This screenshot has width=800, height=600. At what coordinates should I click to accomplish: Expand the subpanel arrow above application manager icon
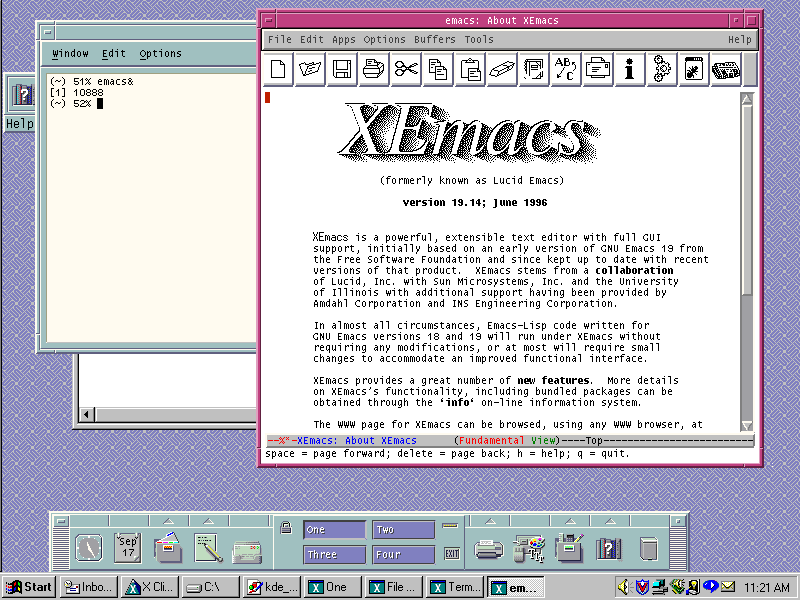pyautogui.click(x=570, y=521)
